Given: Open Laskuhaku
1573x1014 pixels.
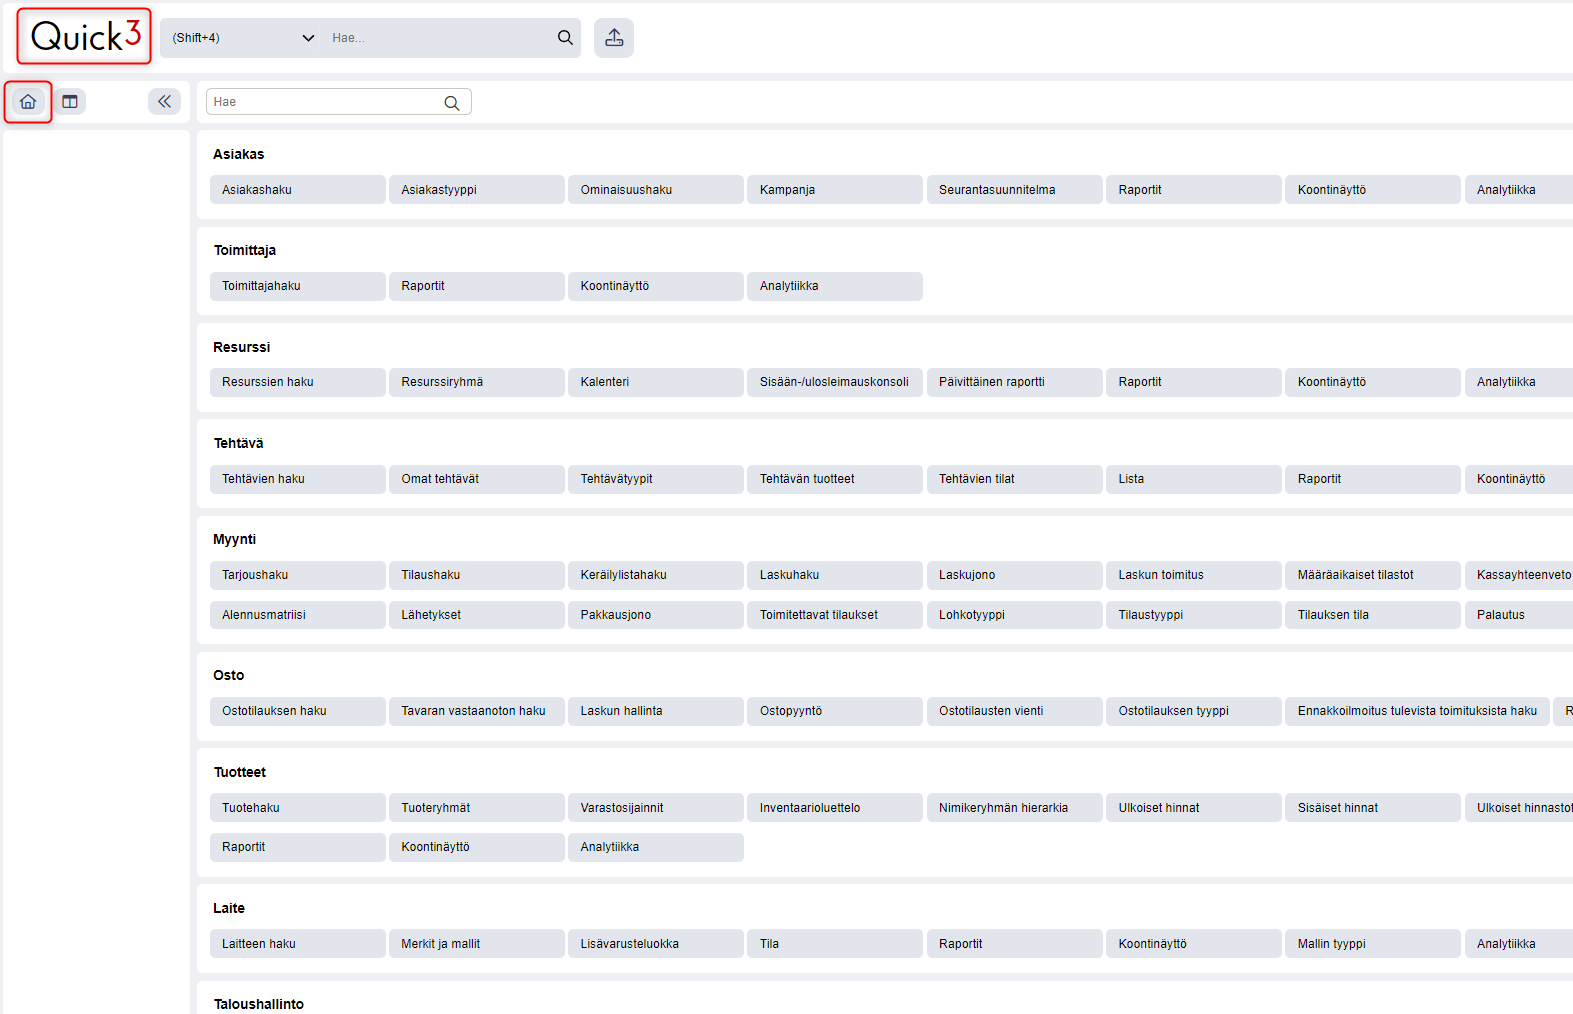Looking at the screenshot, I should point(835,575).
